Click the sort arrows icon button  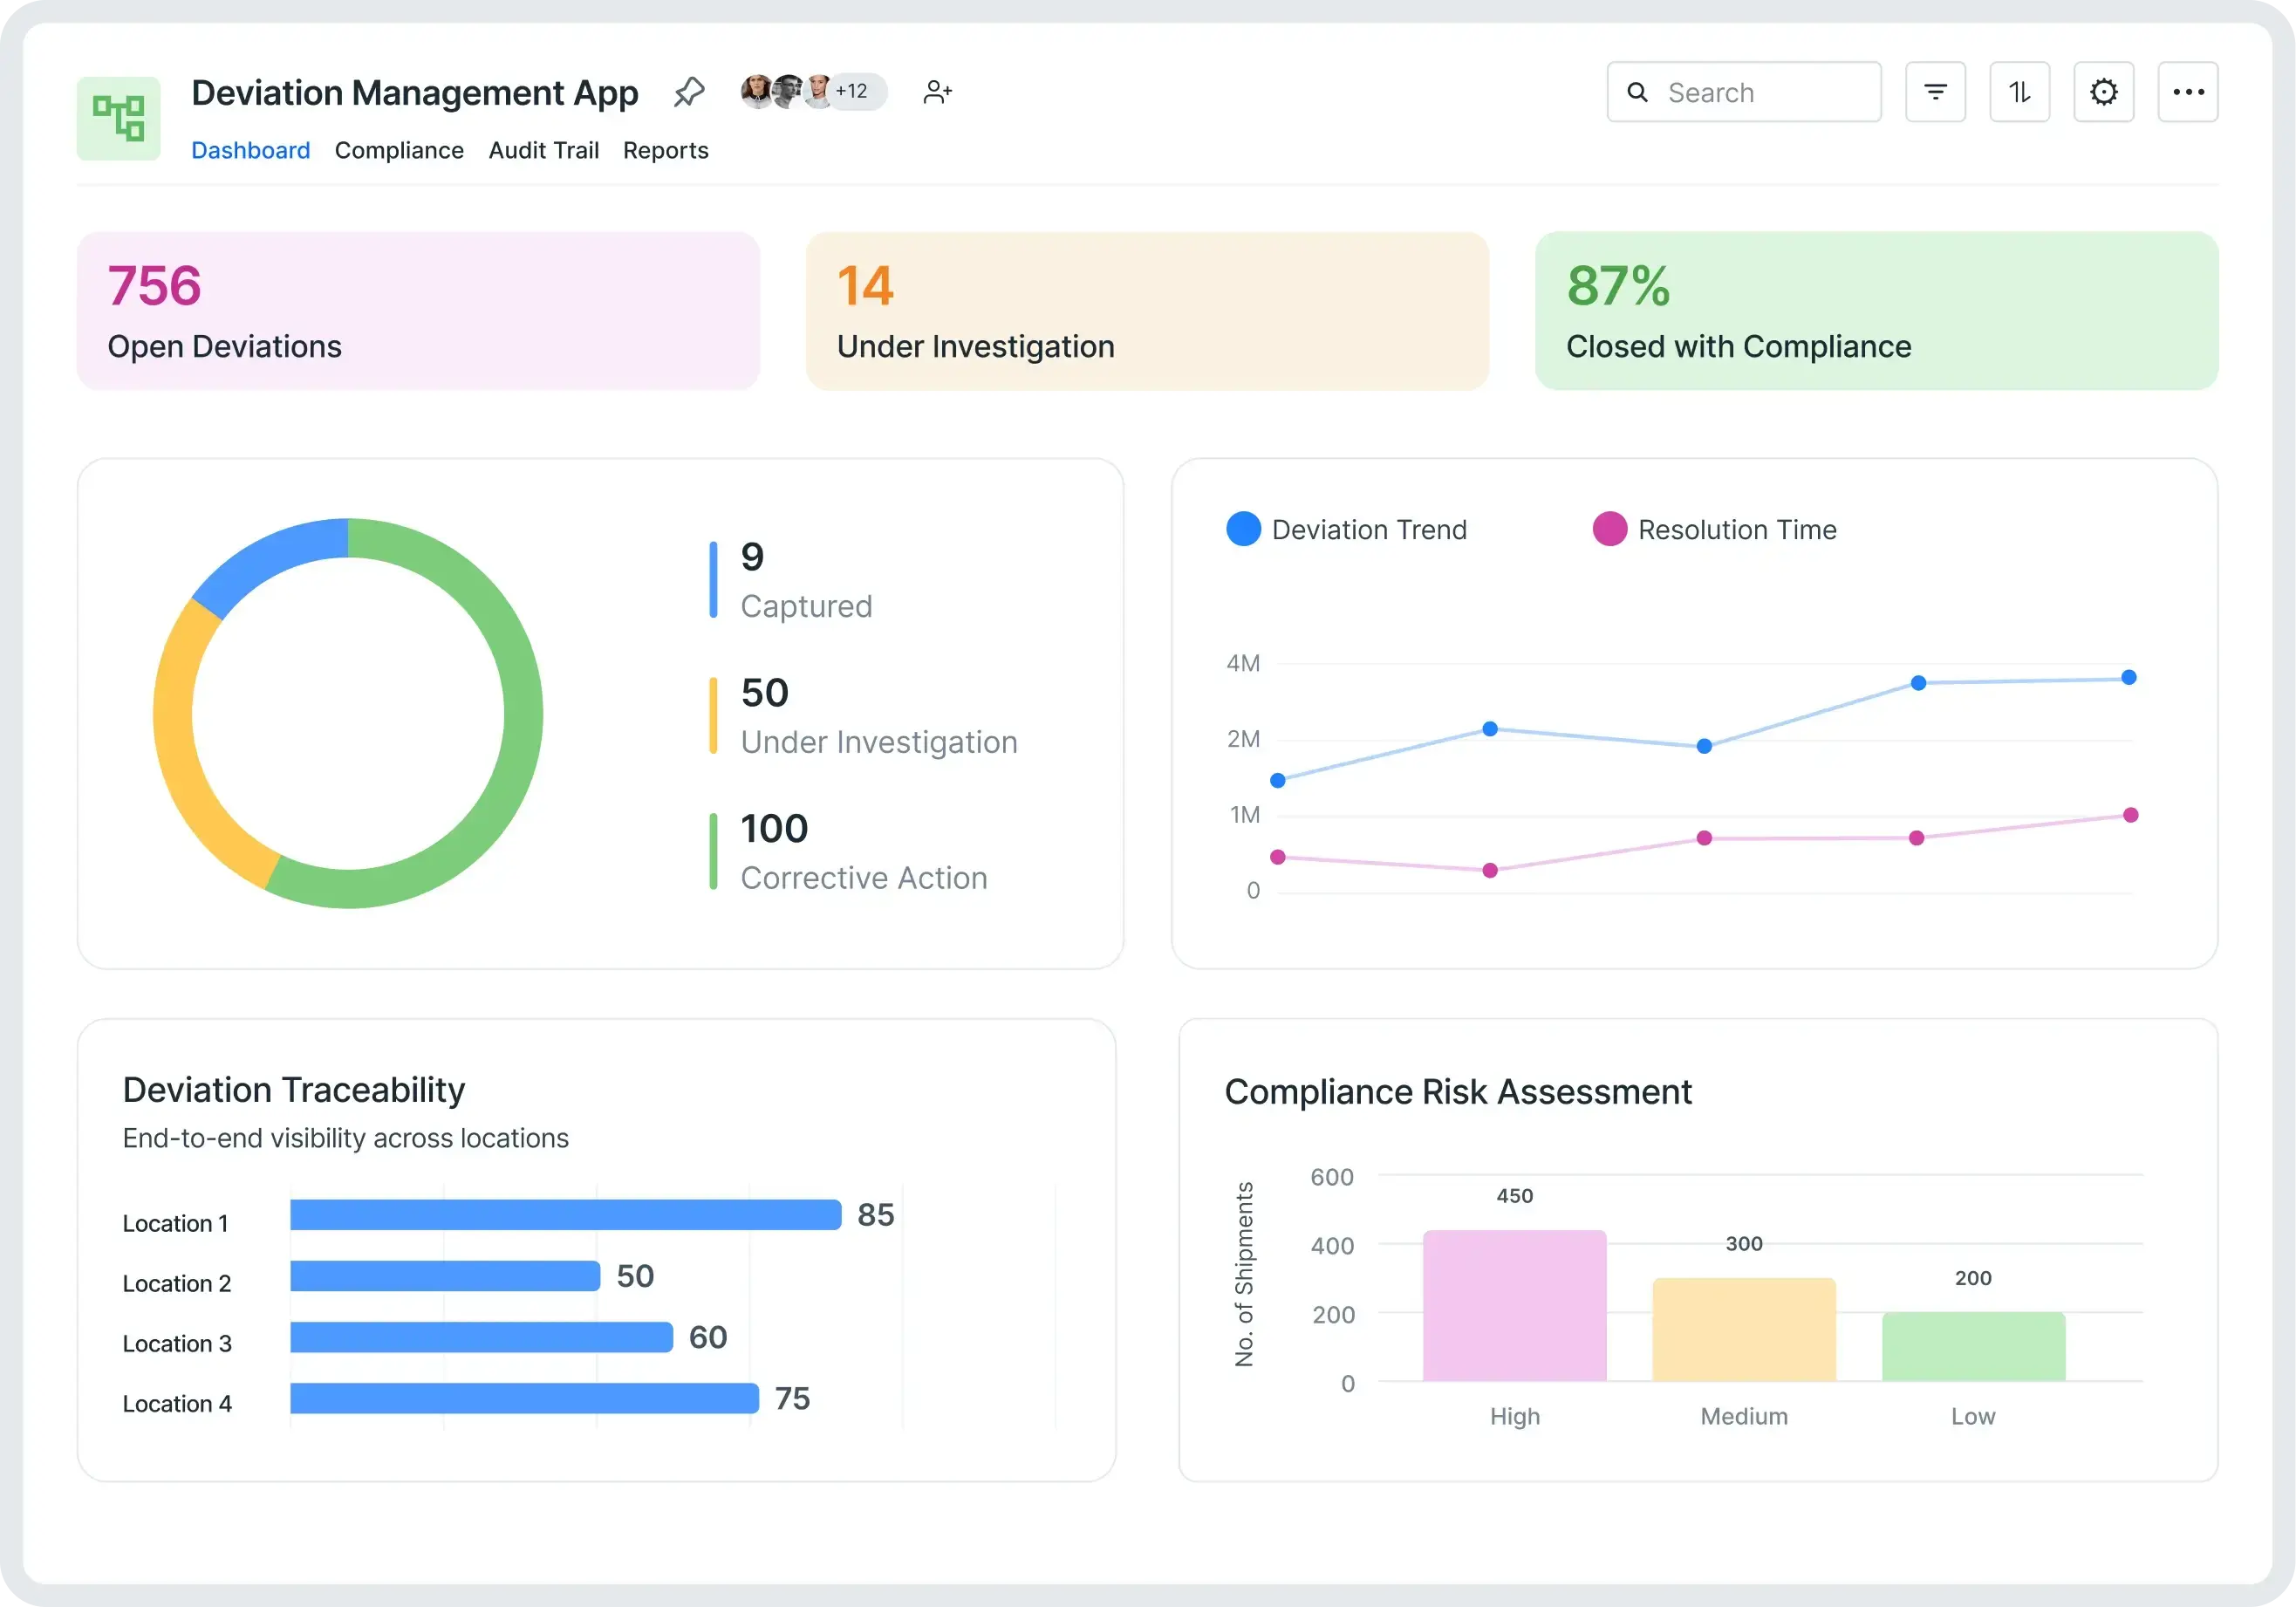coord(2019,92)
